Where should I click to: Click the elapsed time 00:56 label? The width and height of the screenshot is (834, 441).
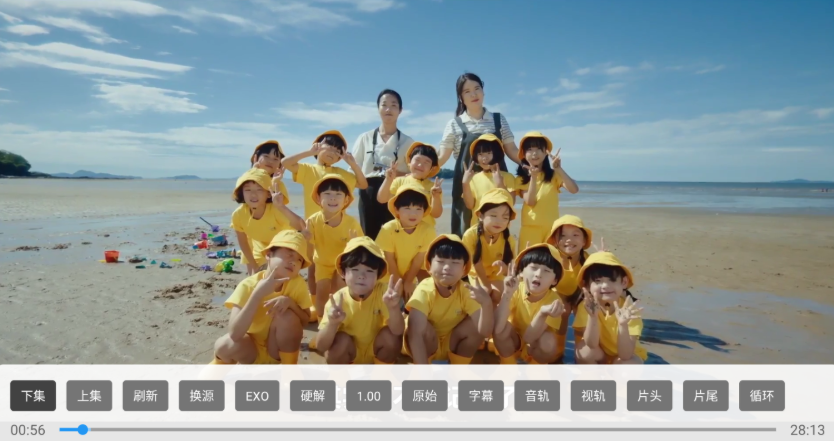tap(28, 430)
